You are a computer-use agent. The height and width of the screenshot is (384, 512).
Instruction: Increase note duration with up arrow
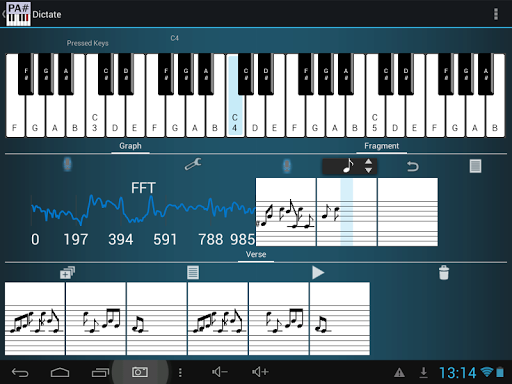pyautogui.click(x=368, y=162)
